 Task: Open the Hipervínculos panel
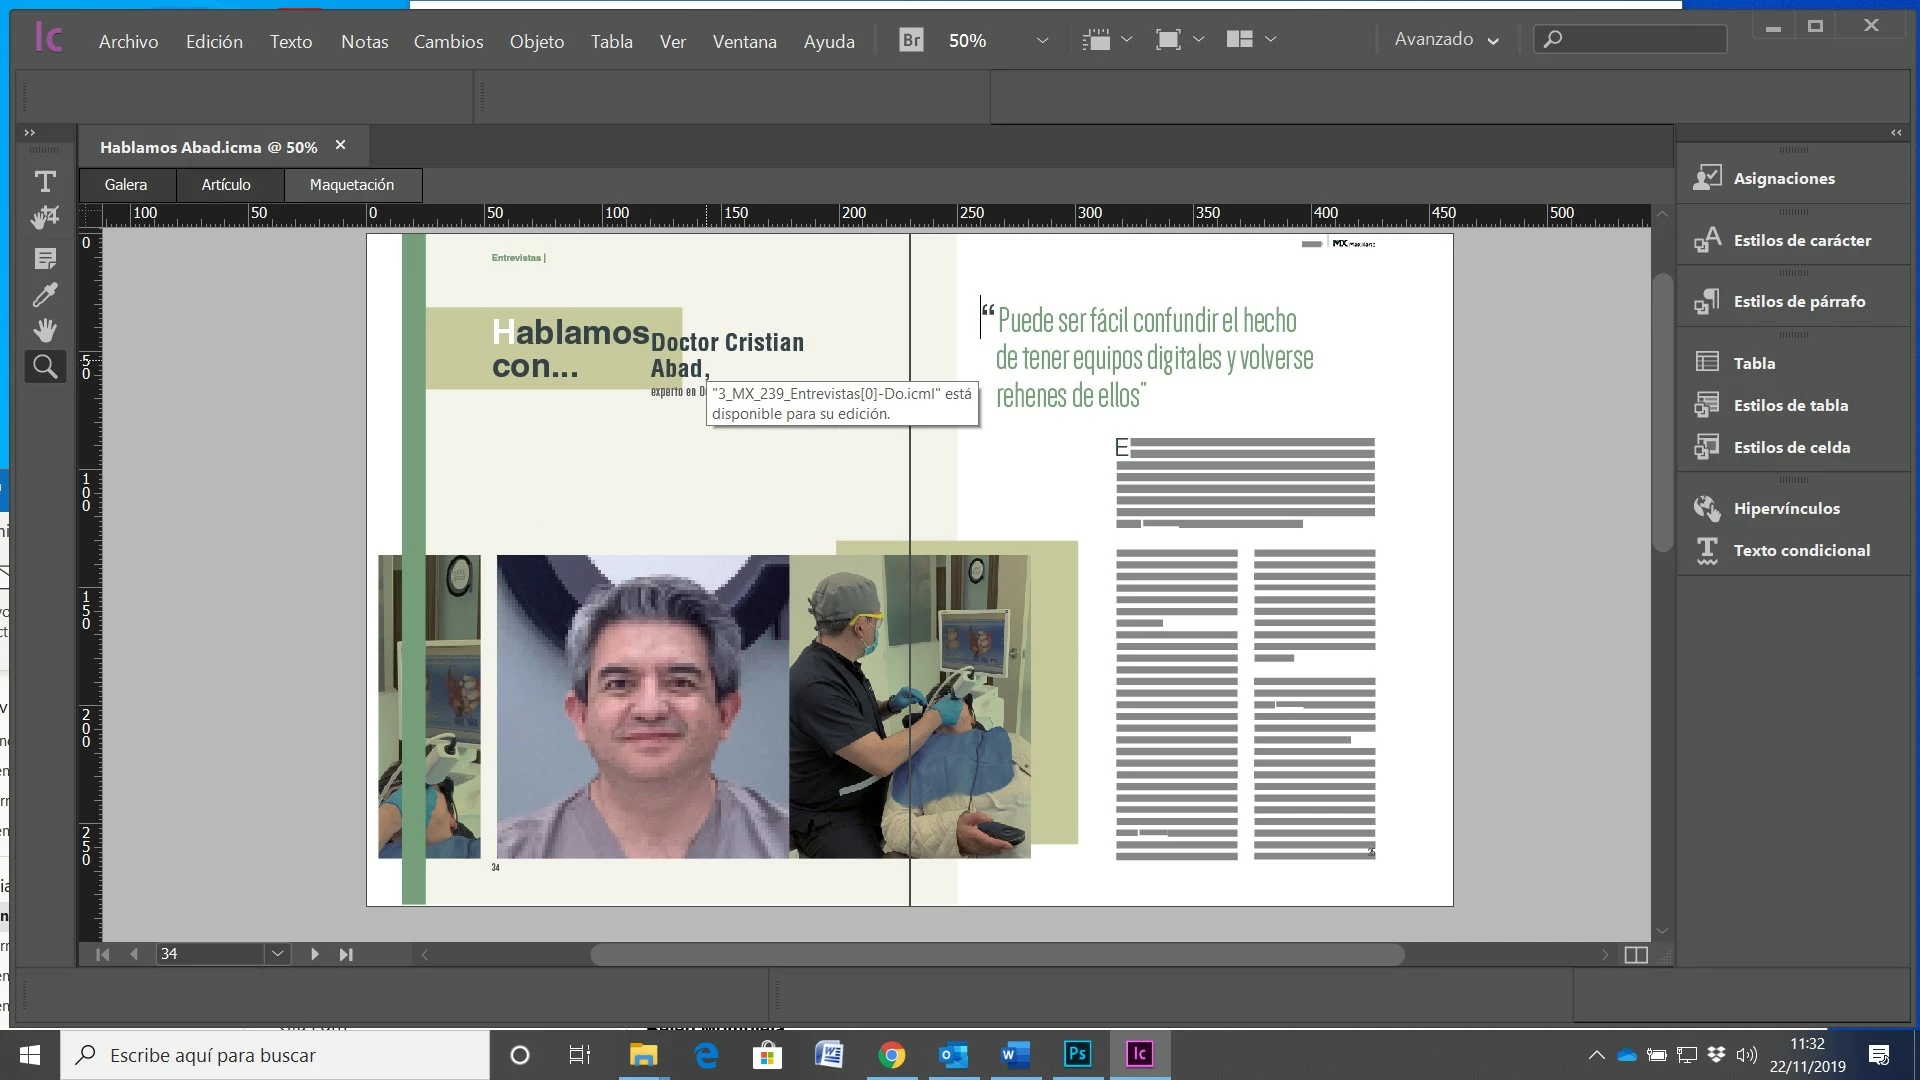[1786, 508]
